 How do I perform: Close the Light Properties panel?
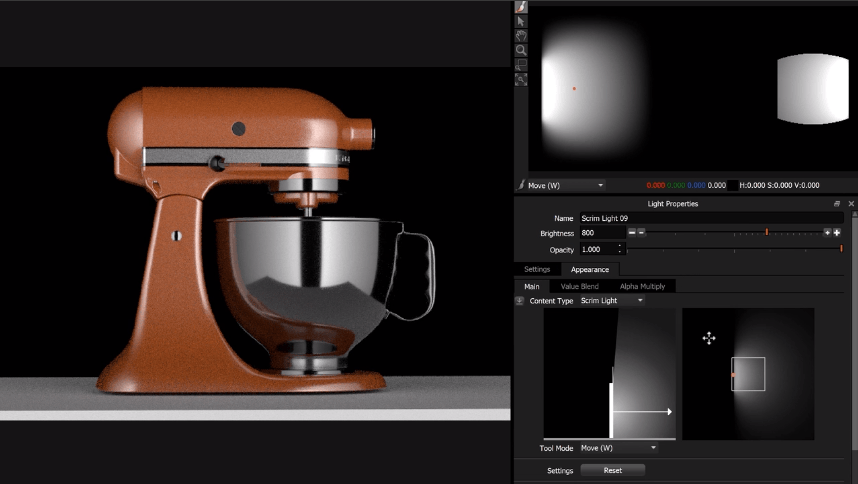[x=851, y=203]
